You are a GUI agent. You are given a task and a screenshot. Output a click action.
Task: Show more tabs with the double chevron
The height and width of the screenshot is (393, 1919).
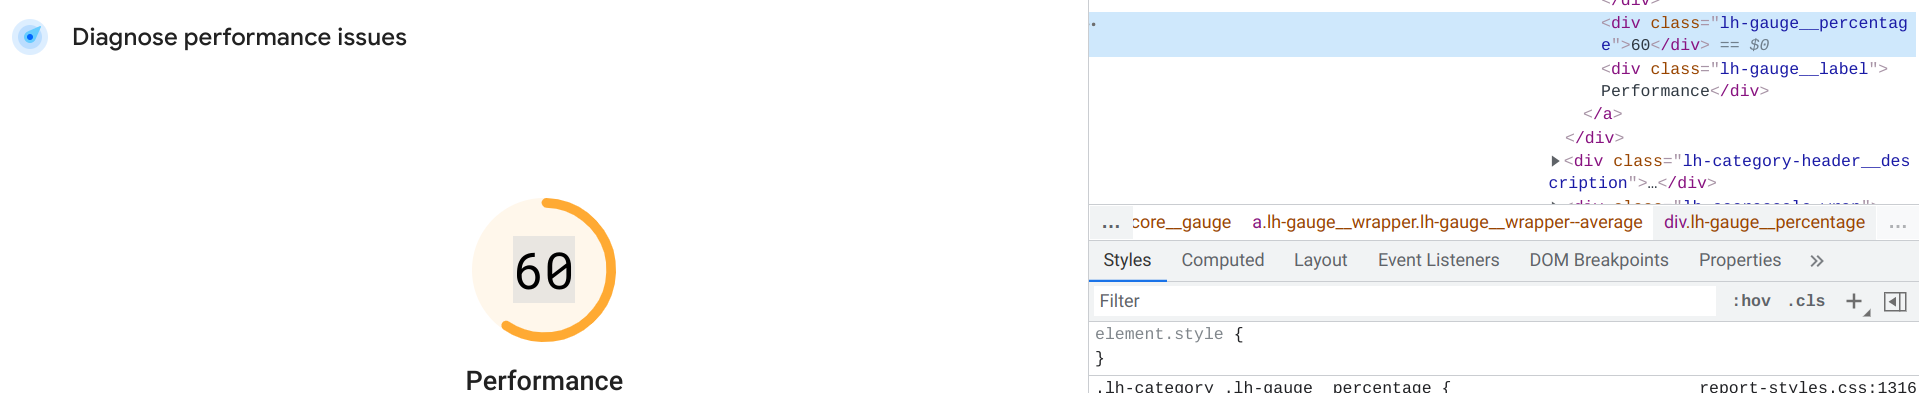tap(1817, 261)
